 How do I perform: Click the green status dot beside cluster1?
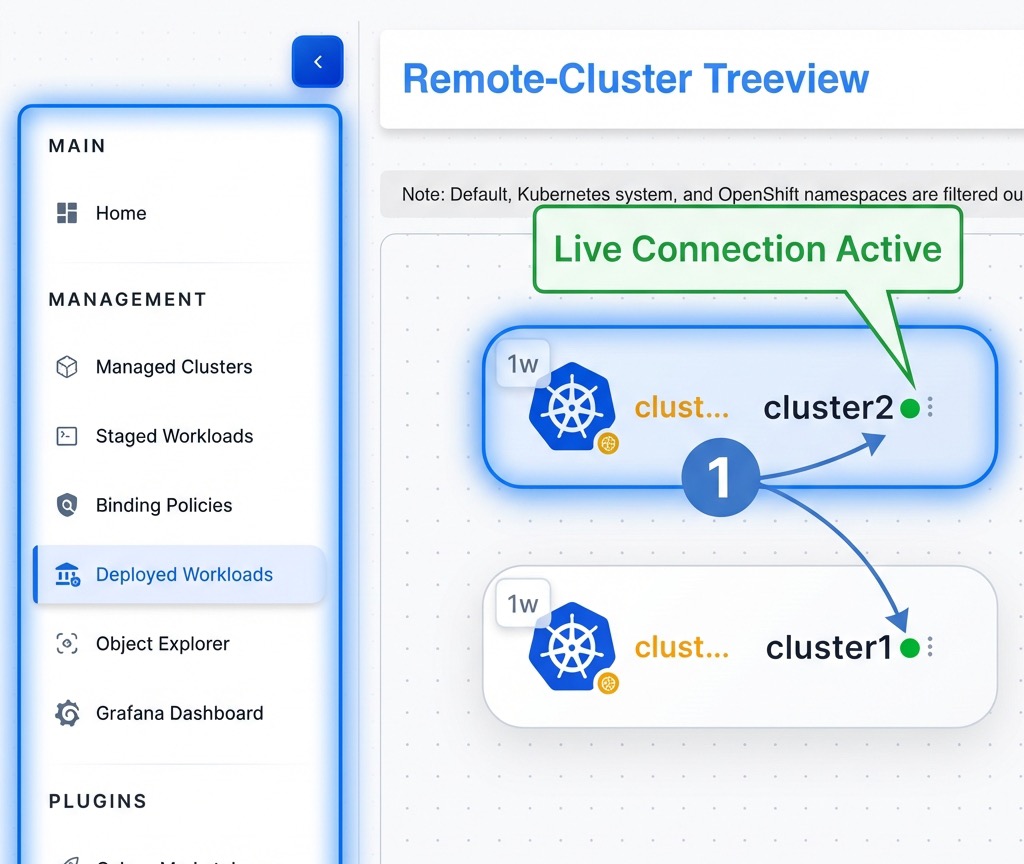[x=909, y=648]
